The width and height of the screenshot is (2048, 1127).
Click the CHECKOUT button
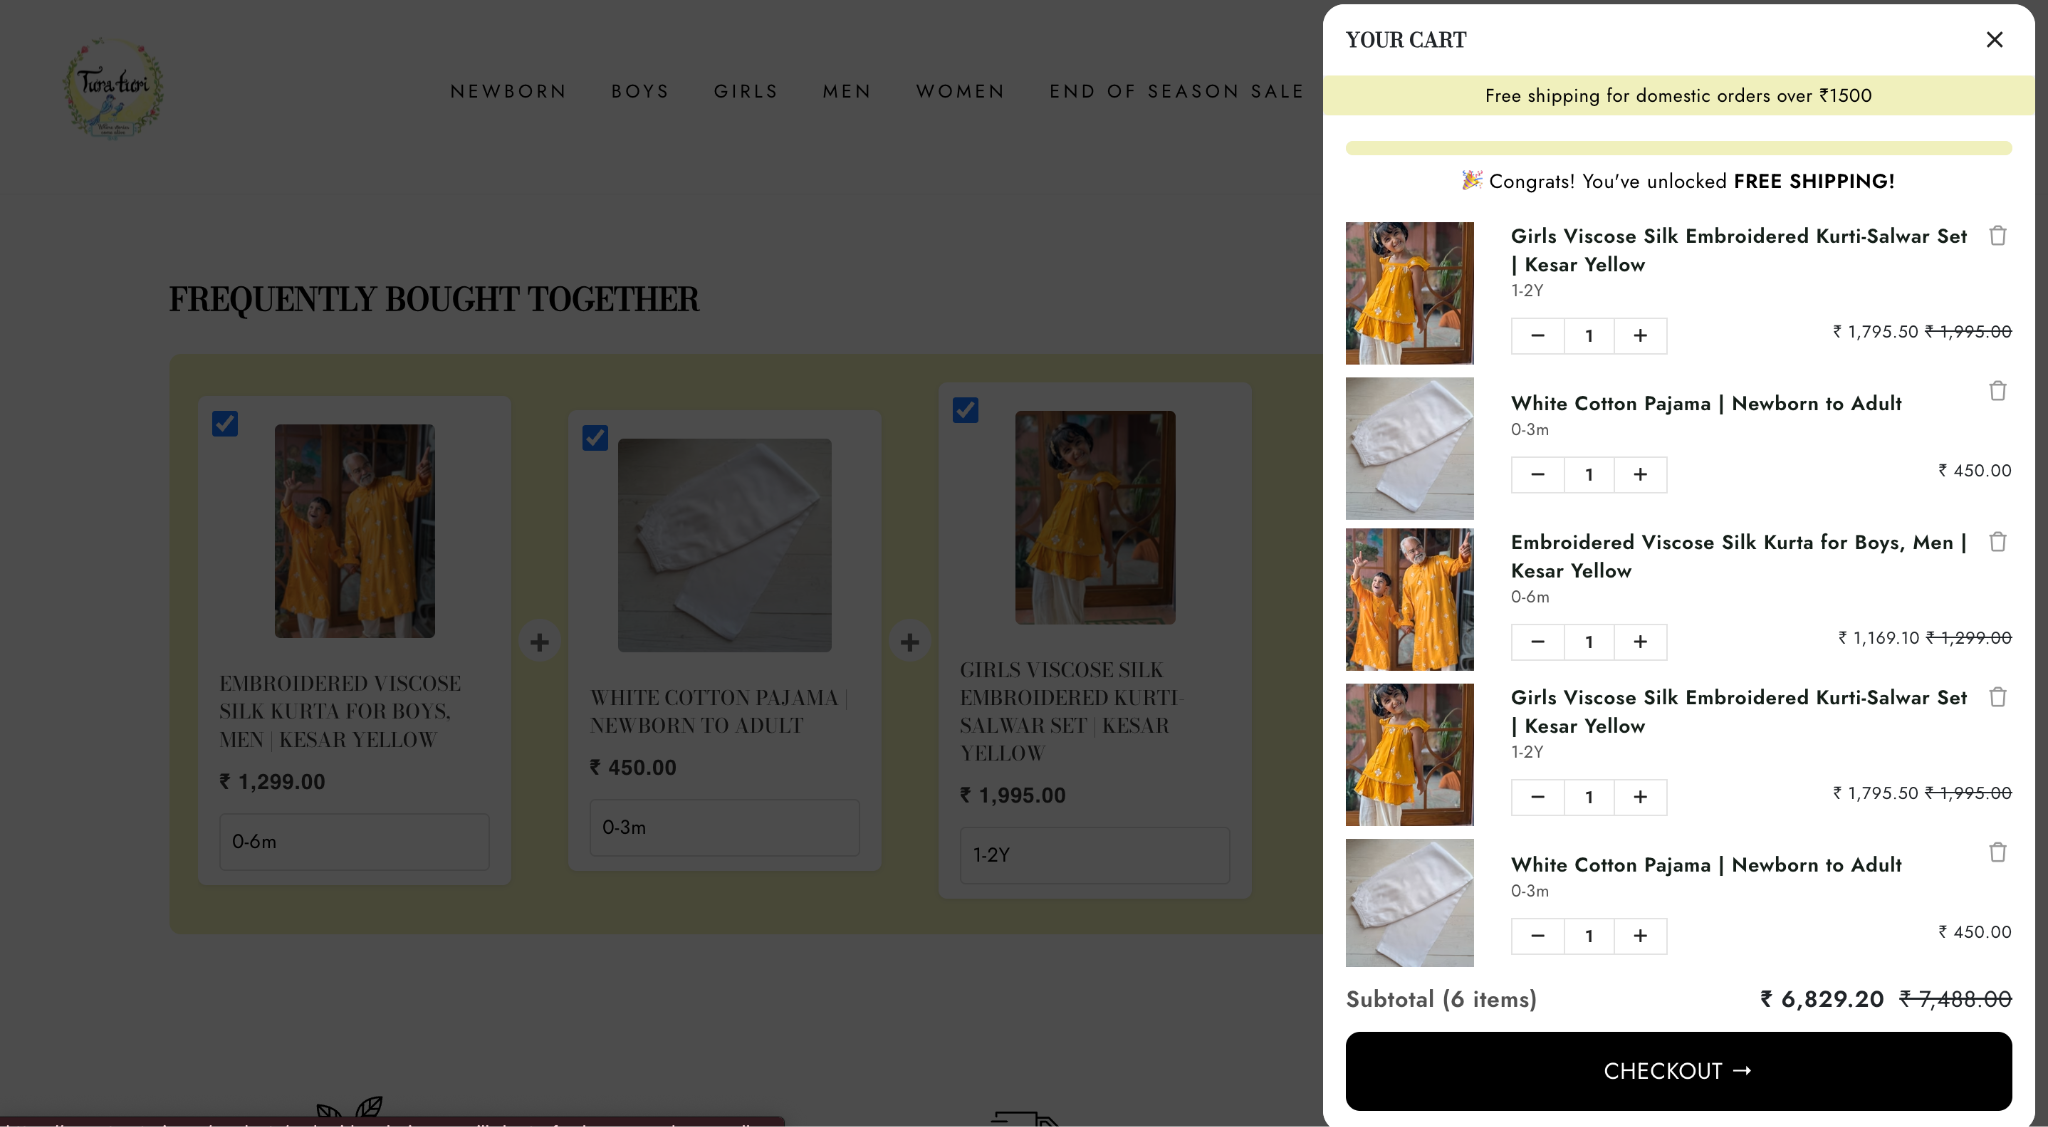click(x=1678, y=1071)
